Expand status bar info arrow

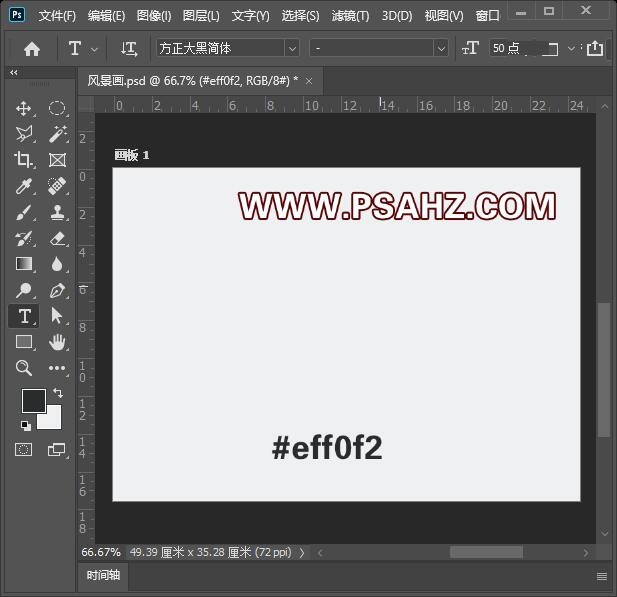click(x=302, y=553)
